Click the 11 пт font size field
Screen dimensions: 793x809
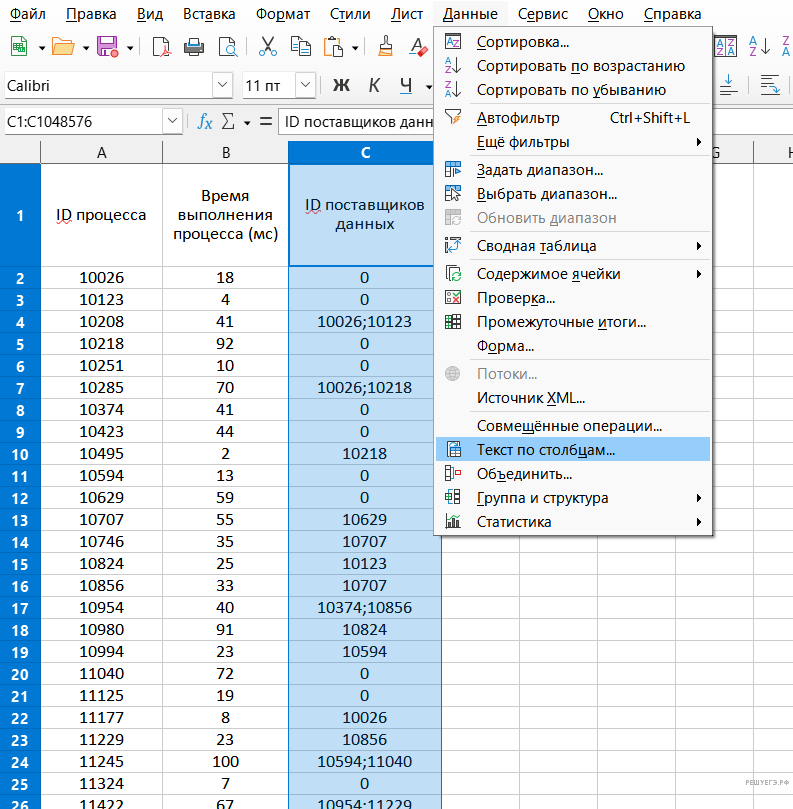(x=269, y=85)
